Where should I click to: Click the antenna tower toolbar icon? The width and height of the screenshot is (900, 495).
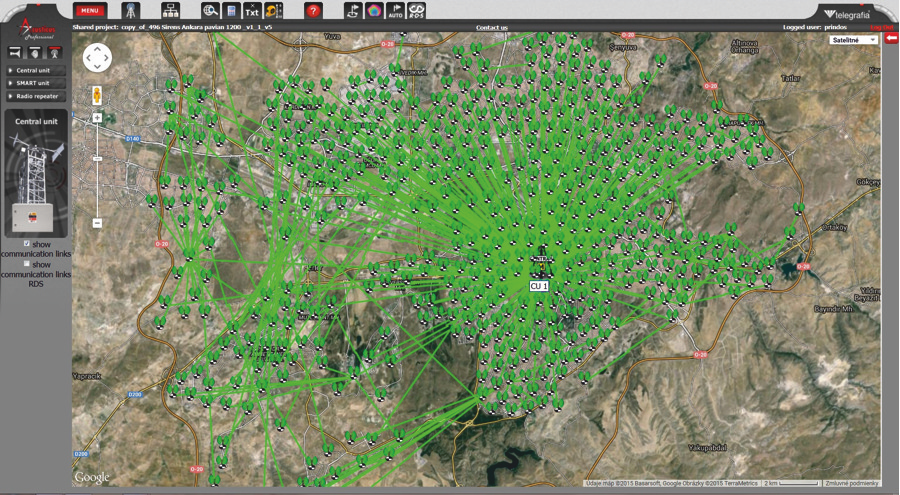coord(131,11)
